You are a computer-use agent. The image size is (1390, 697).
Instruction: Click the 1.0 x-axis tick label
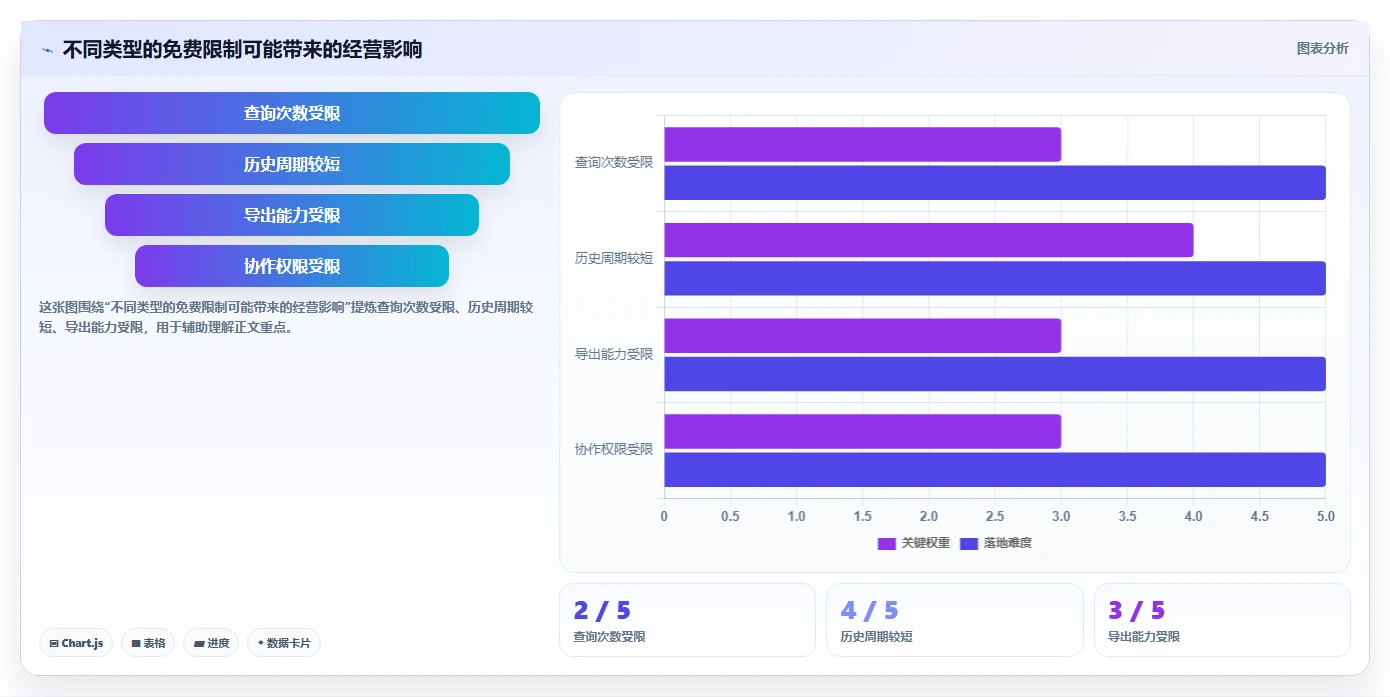pyautogui.click(x=796, y=516)
